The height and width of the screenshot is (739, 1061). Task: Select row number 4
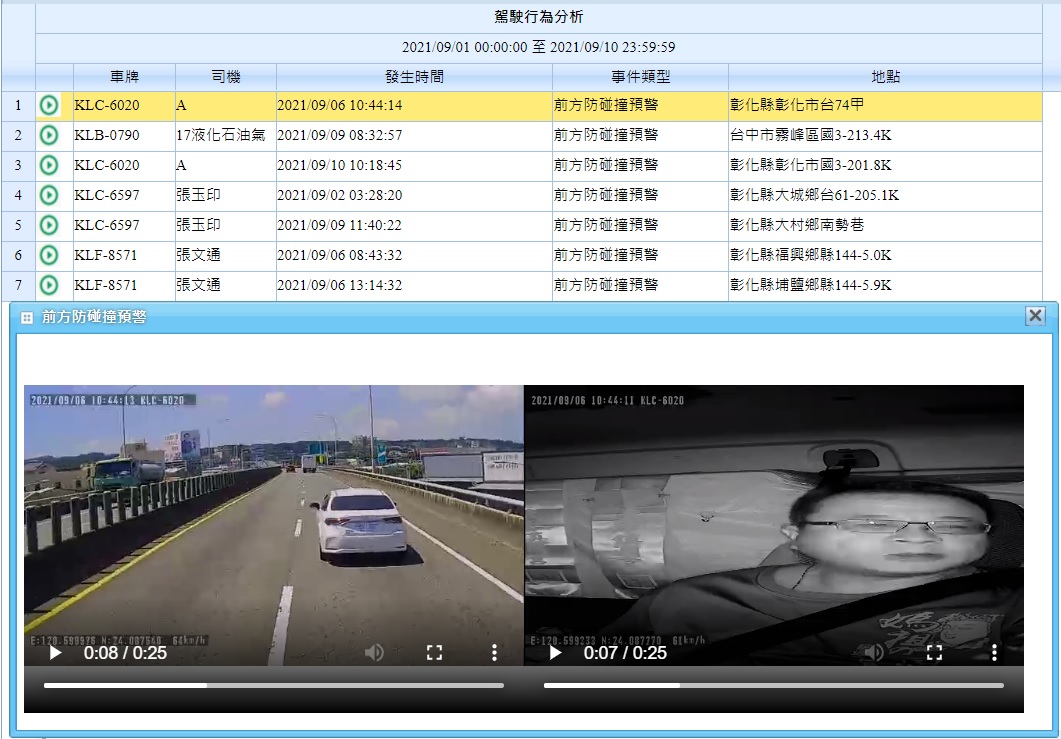18,196
